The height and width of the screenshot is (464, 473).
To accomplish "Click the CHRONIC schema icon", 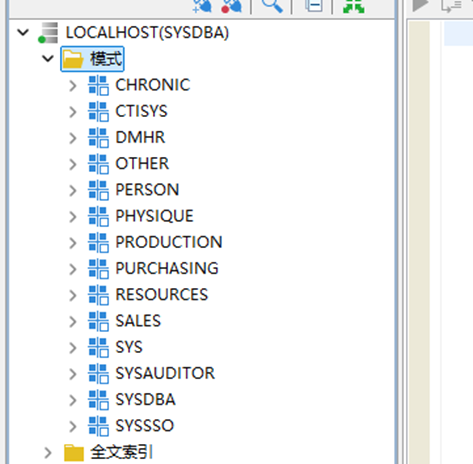I will [98, 85].
